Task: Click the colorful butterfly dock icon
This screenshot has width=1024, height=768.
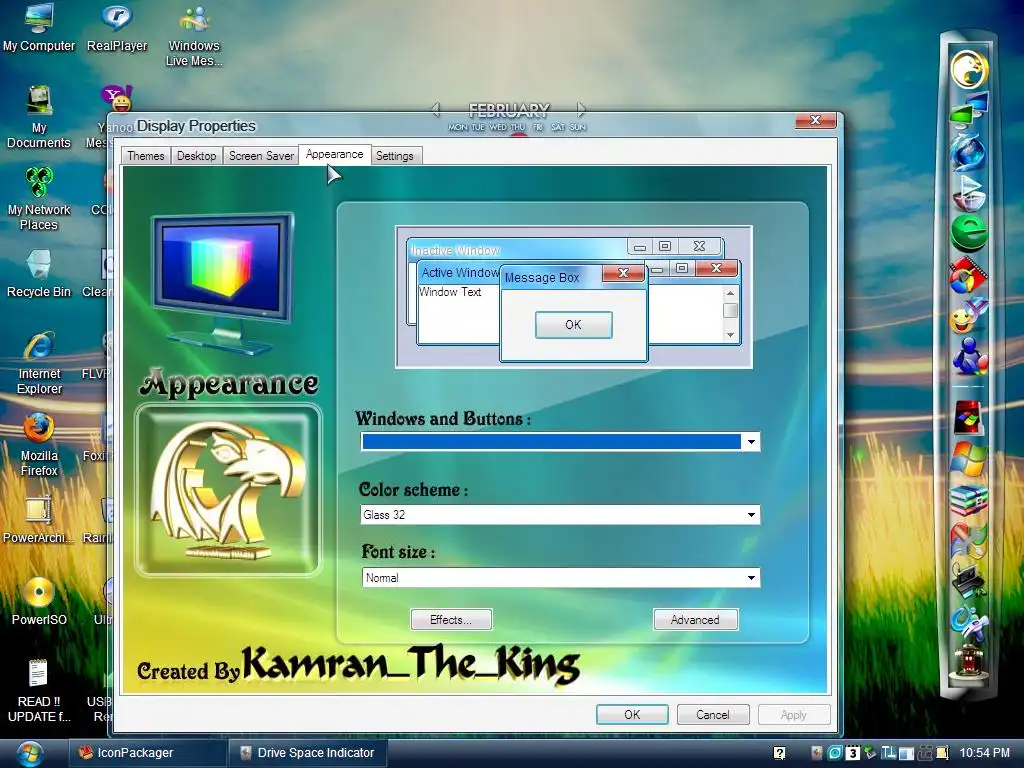Action: pyautogui.click(x=968, y=540)
